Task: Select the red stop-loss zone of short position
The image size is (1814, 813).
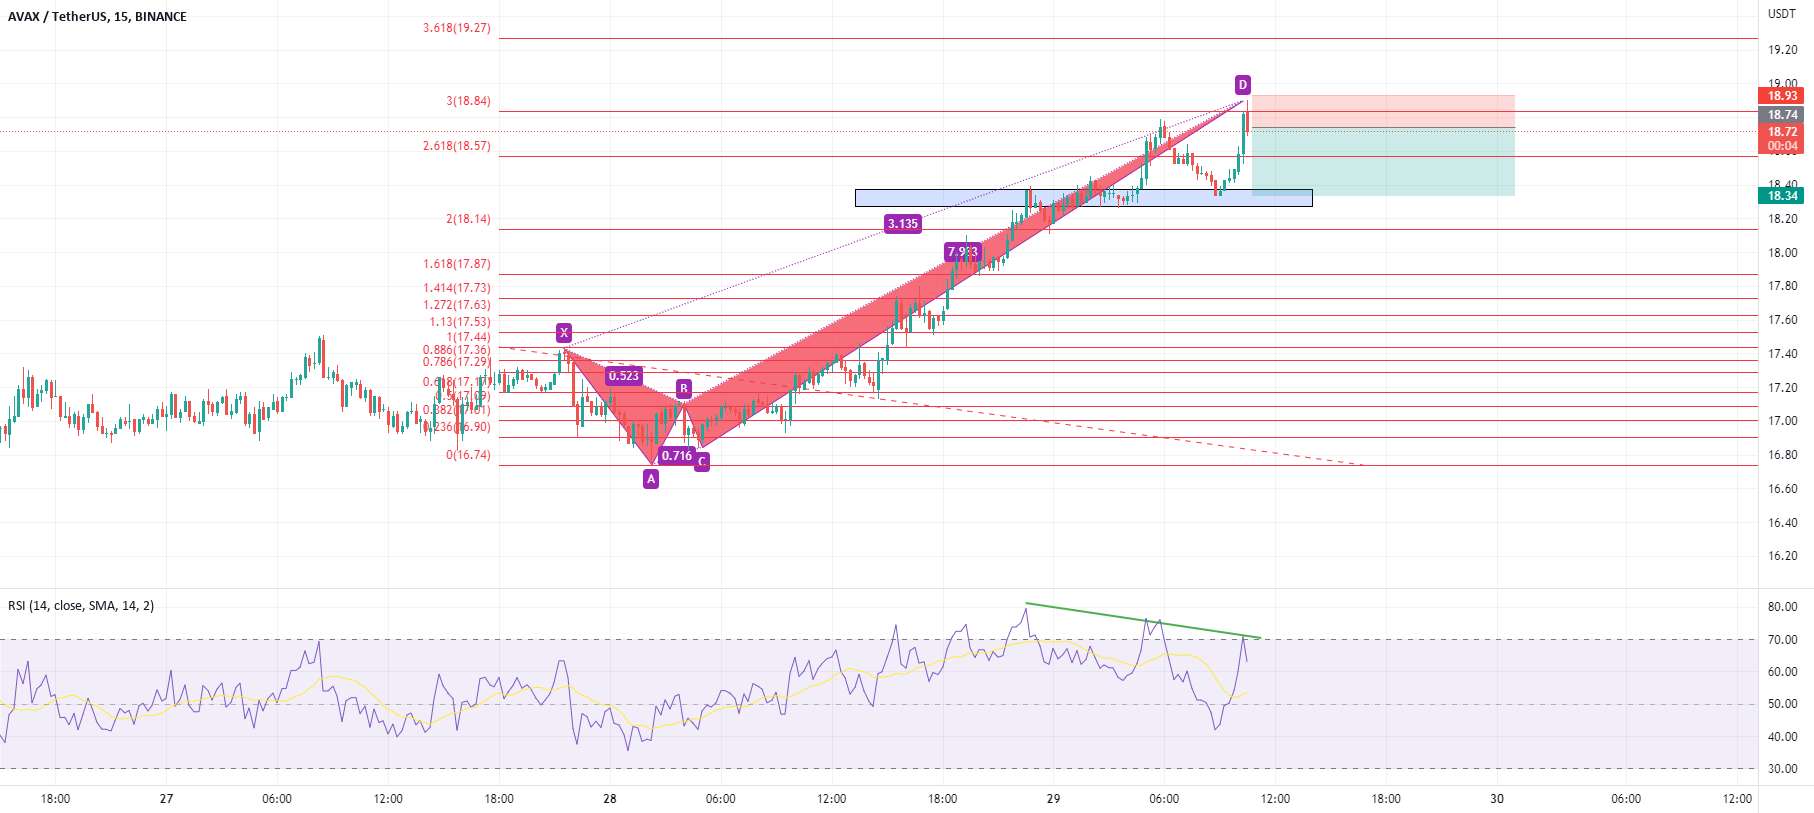Action: tap(1383, 111)
